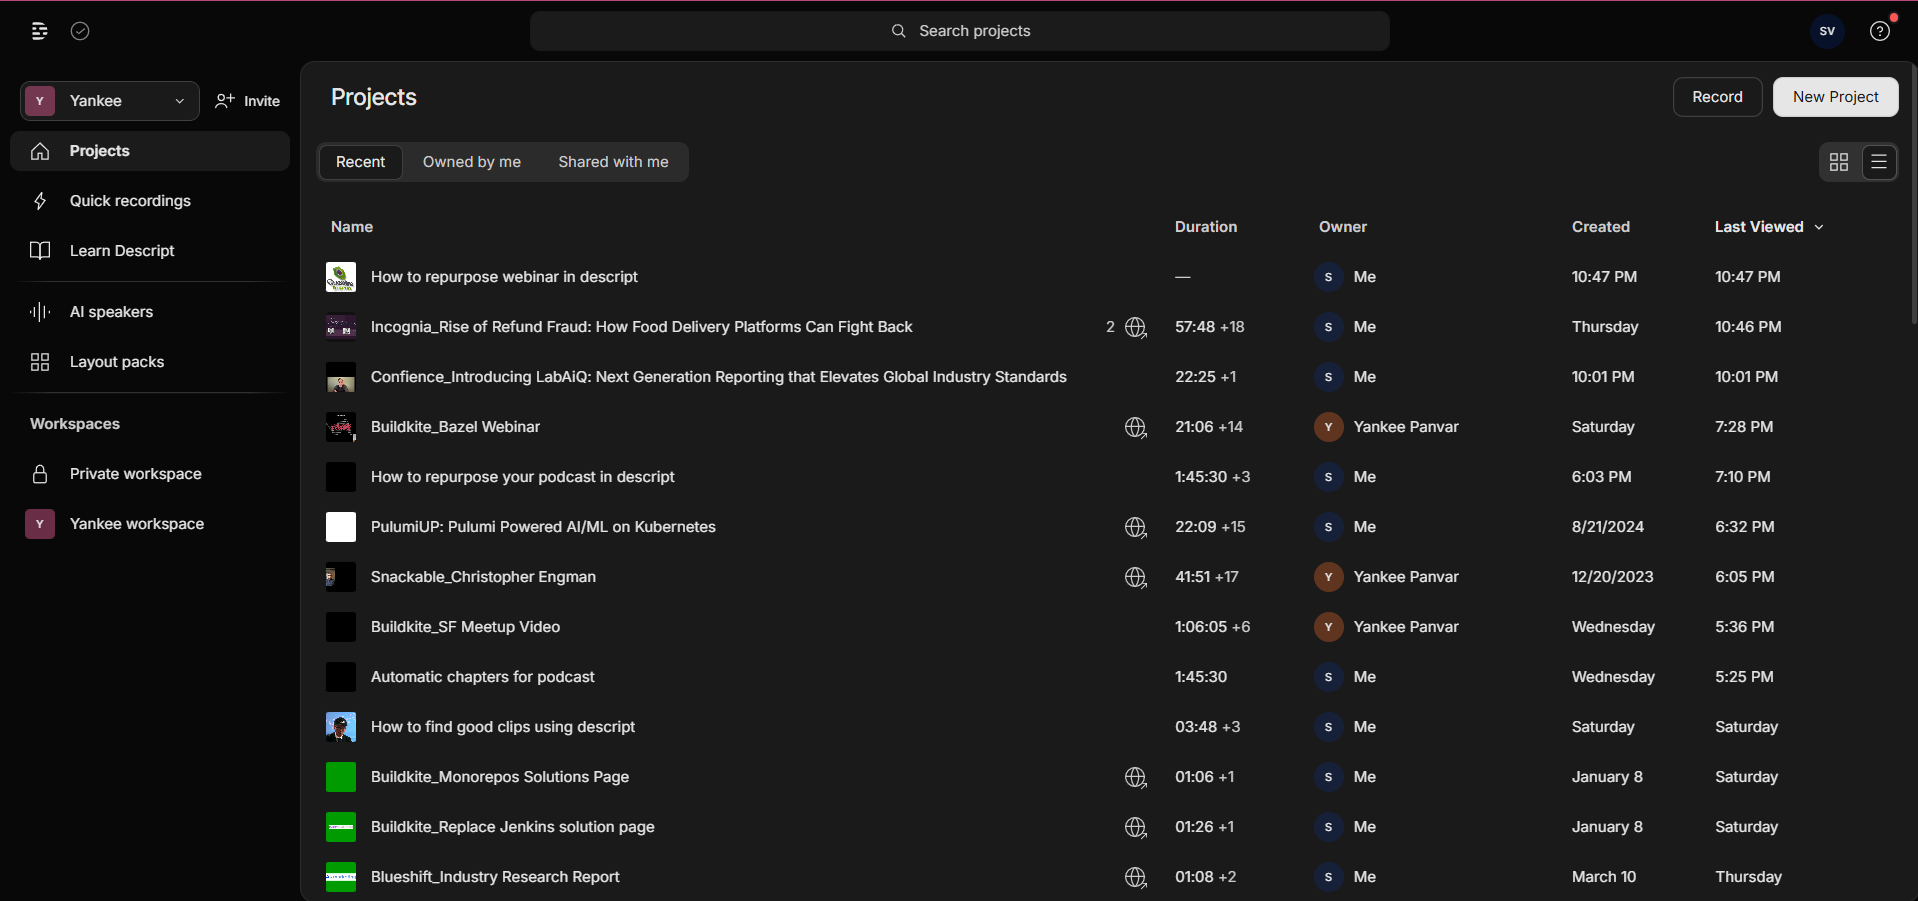Open AI speakers from sidebar

pos(111,312)
